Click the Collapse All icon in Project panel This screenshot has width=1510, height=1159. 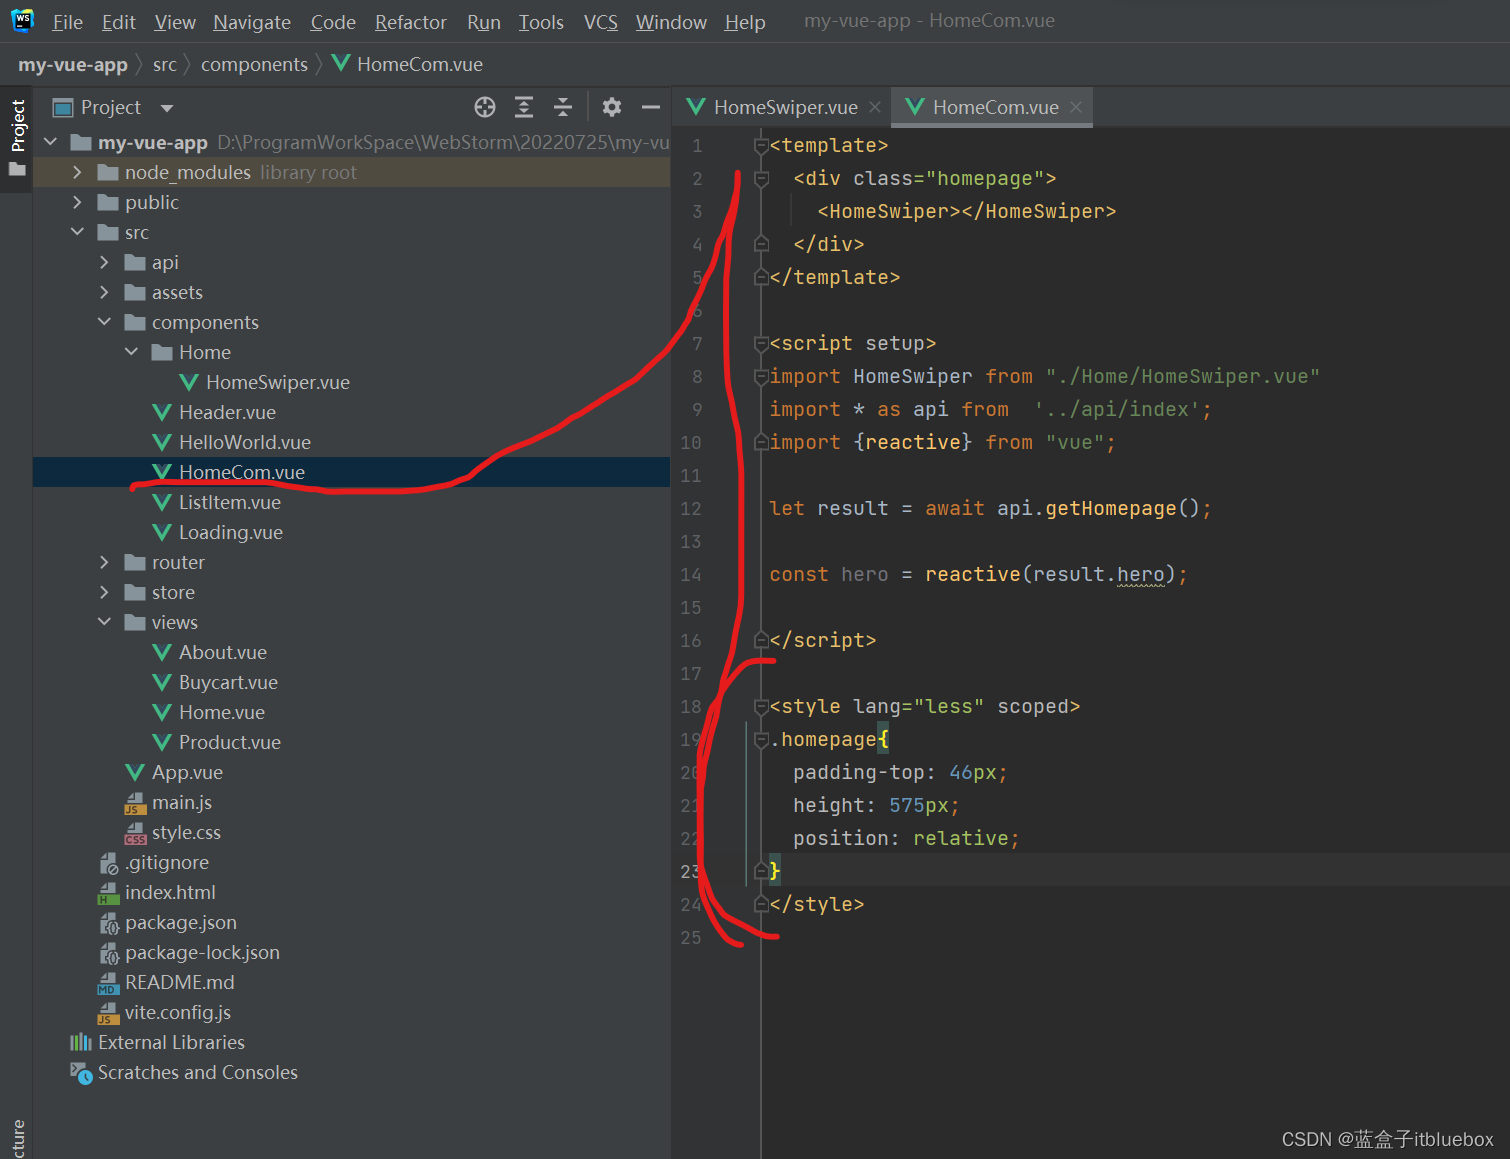pos(563,107)
